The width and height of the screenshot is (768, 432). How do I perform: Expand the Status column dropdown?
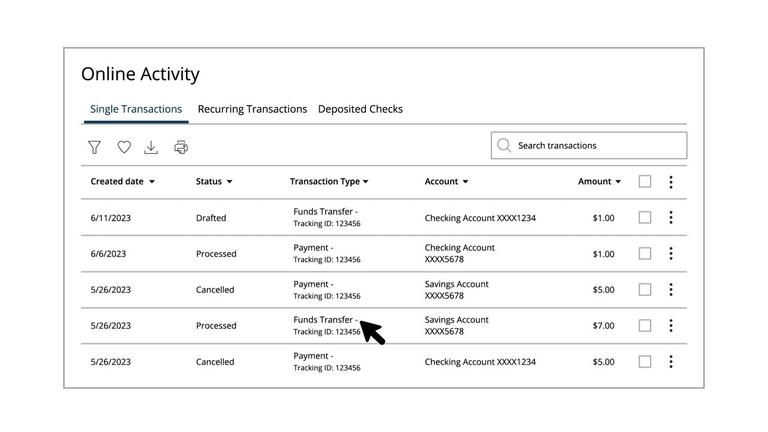pos(229,182)
